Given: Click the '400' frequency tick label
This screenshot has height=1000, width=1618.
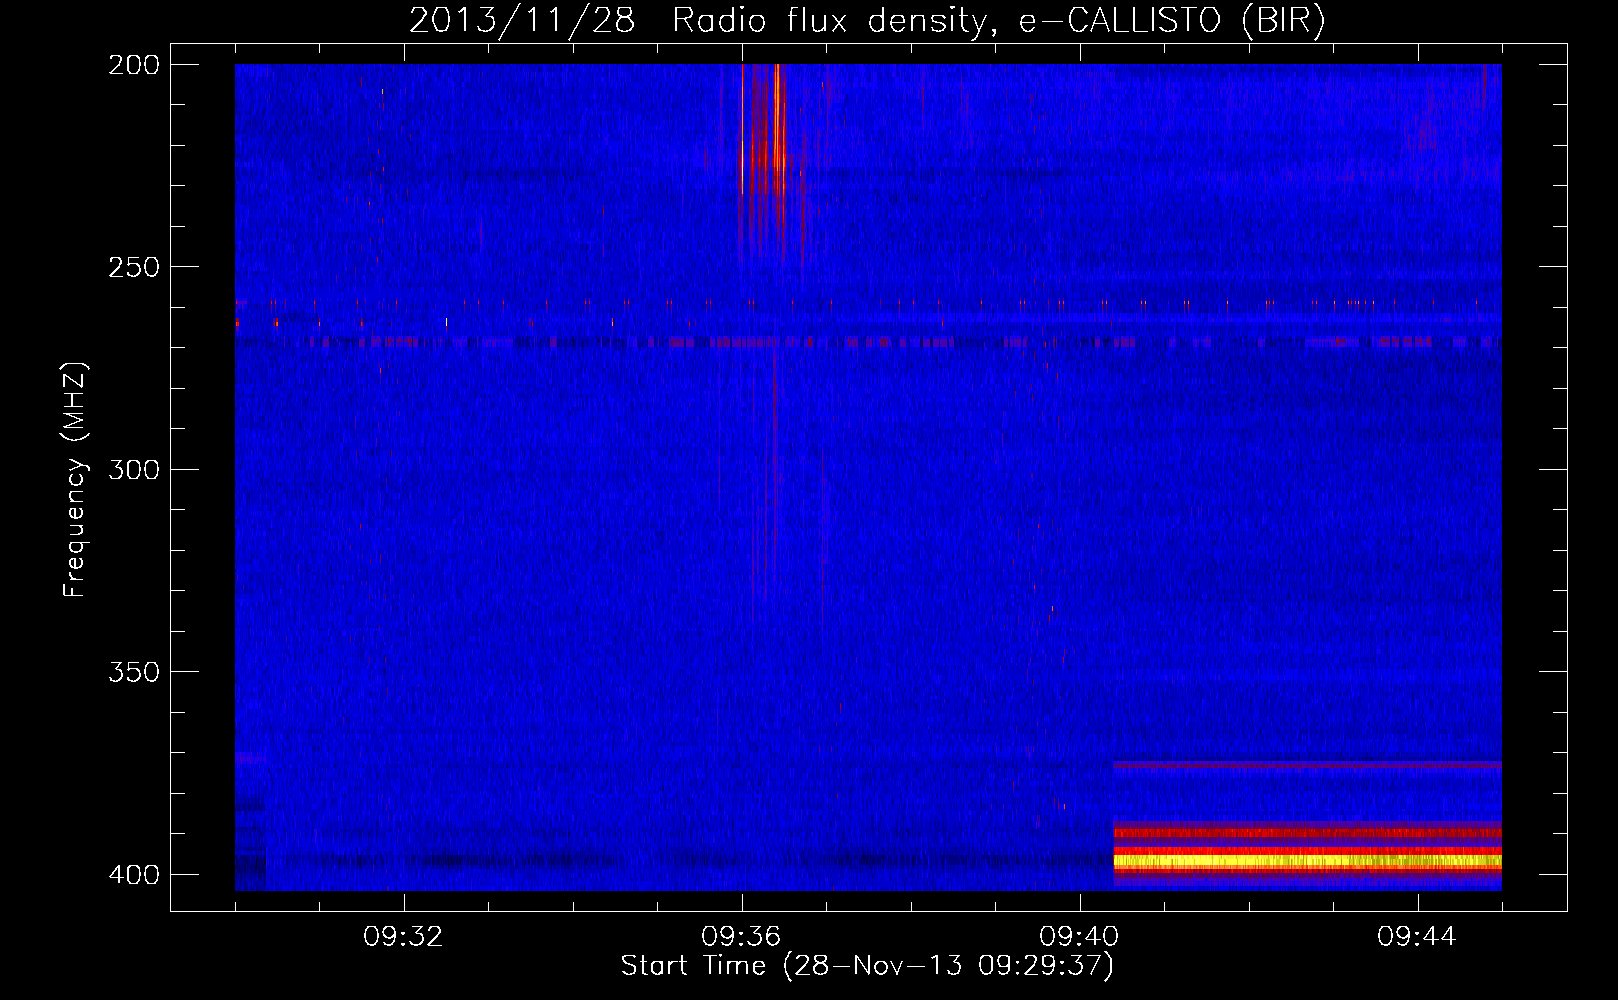Looking at the screenshot, I should pos(134,875).
